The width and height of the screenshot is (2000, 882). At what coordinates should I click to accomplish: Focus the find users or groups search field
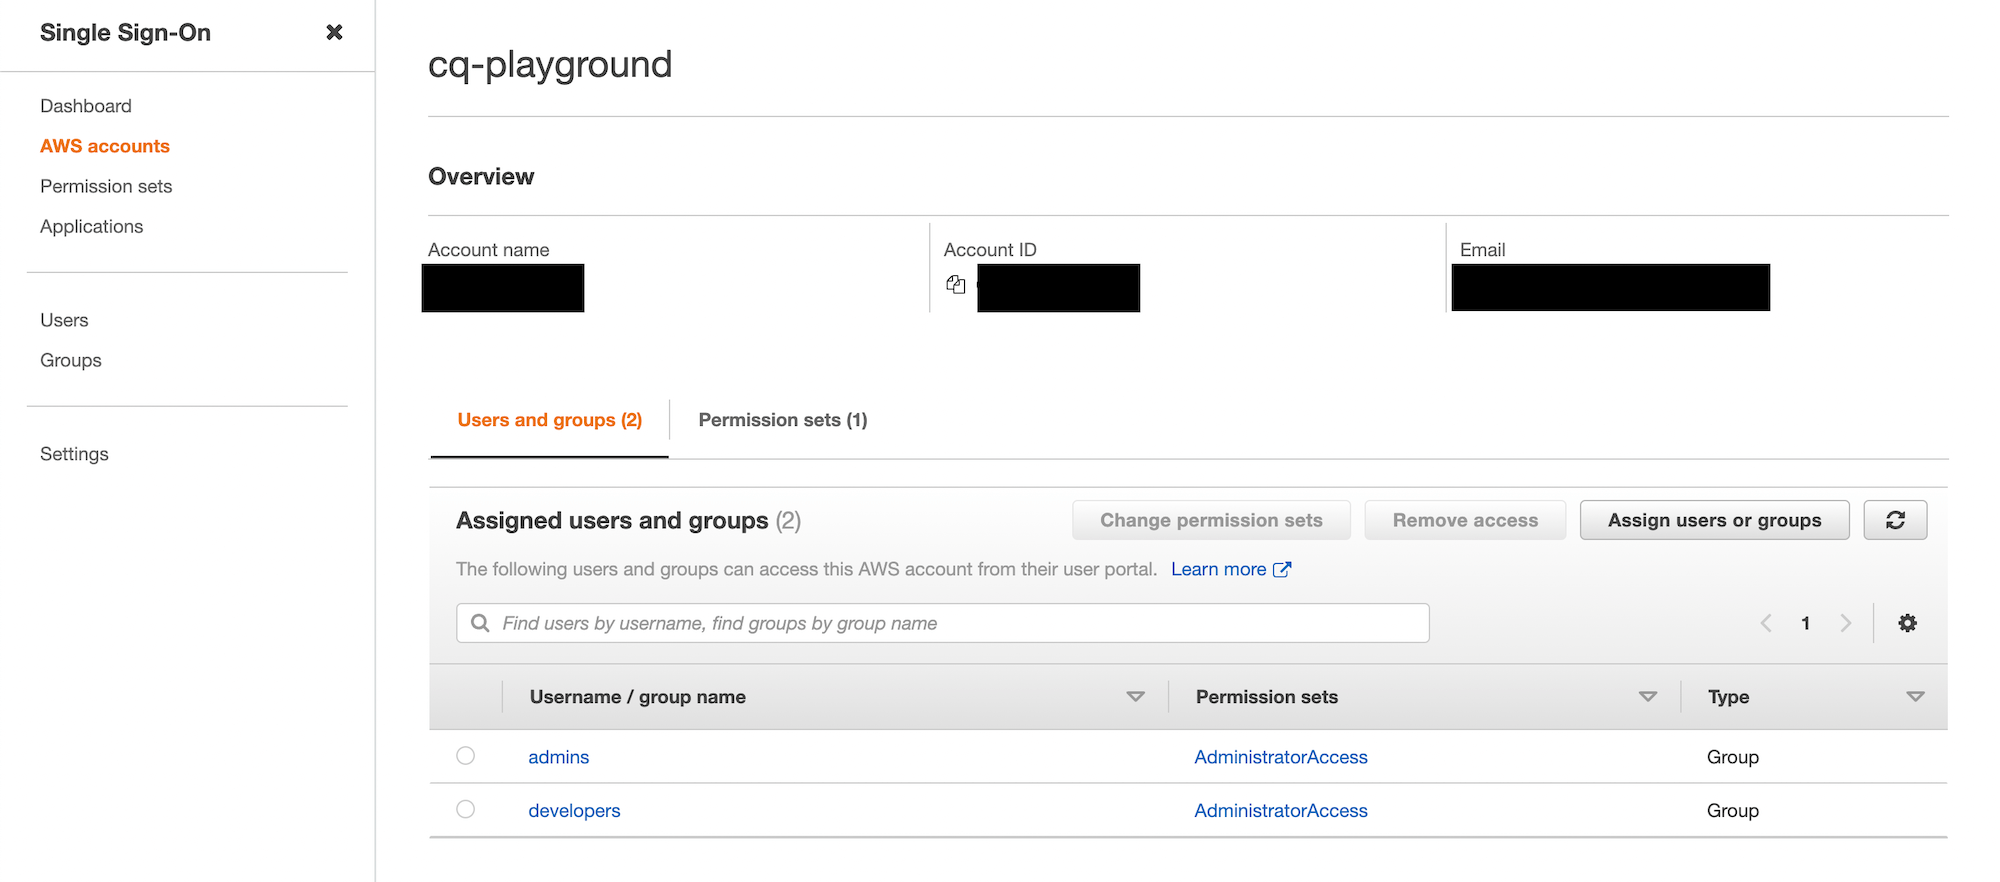tap(943, 623)
